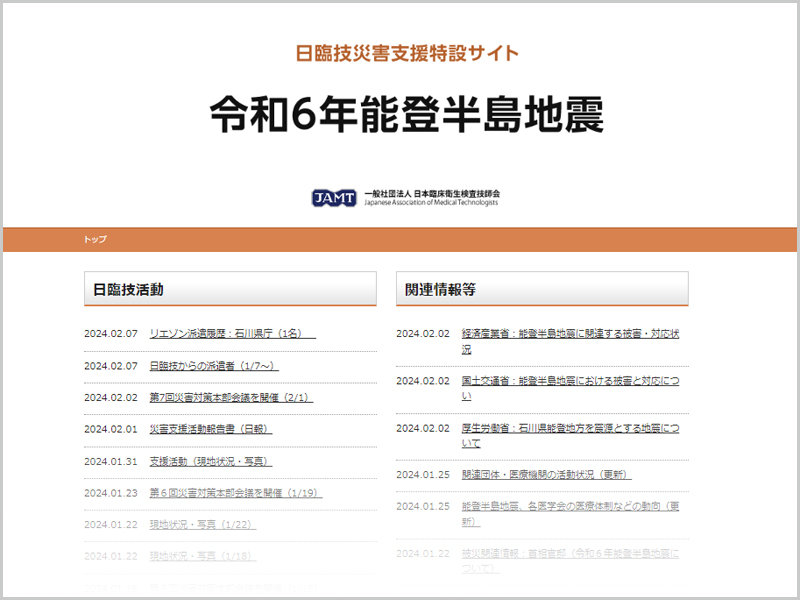Click the JAMT logo icon
The height and width of the screenshot is (600, 800).
[x=333, y=197]
